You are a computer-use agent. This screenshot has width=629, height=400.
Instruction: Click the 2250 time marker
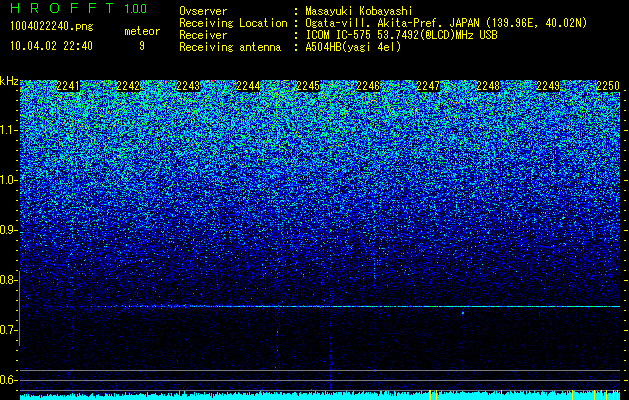[608, 86]
